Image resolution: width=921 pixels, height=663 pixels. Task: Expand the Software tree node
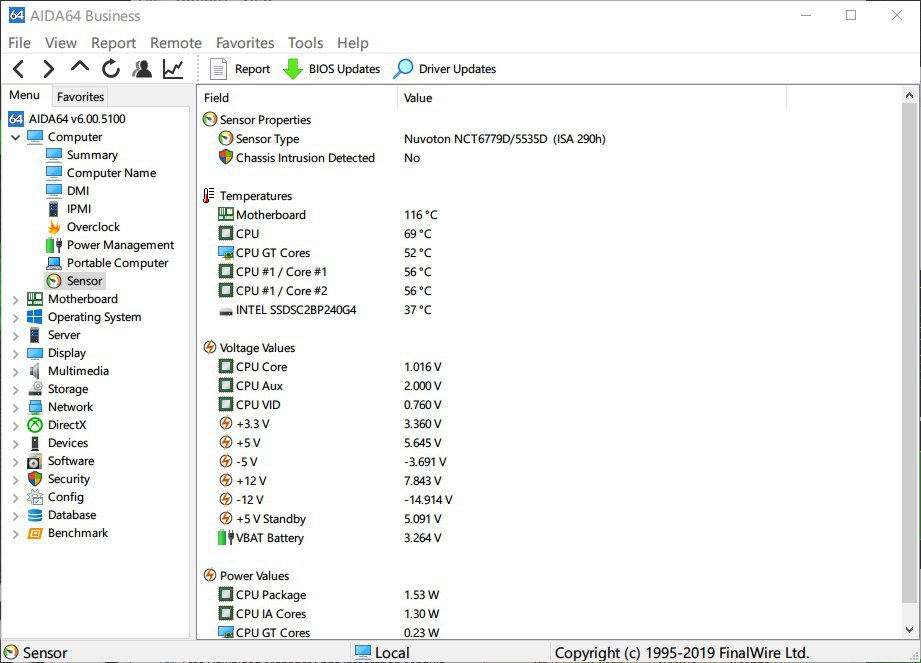pos(15,462)
